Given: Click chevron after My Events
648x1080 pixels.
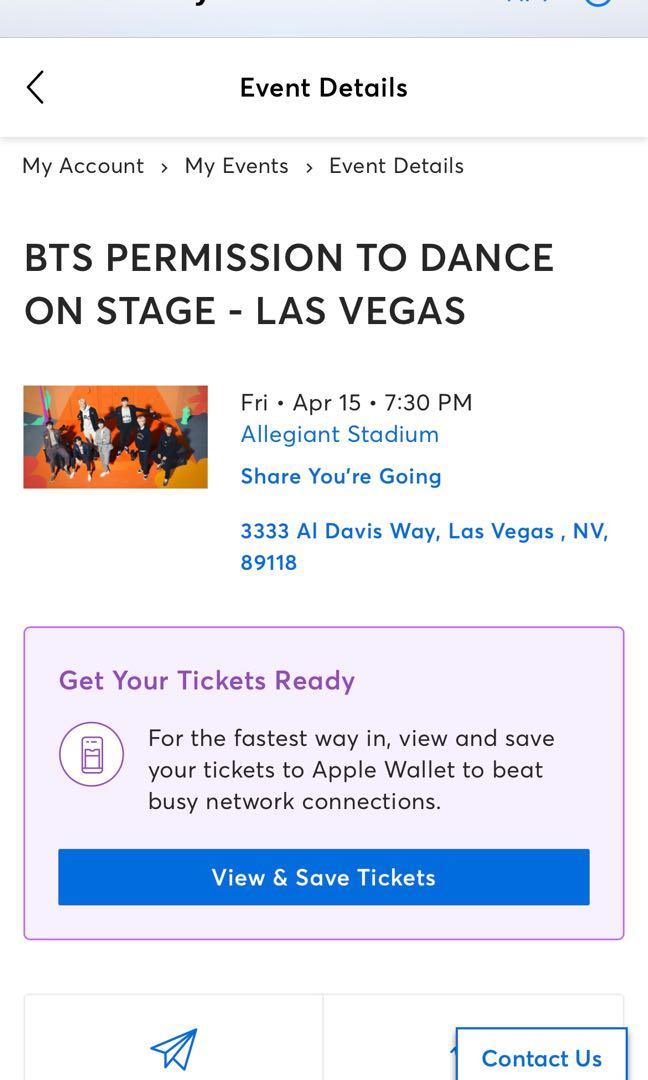Looking at the screenshot, I should coord(309,167).
